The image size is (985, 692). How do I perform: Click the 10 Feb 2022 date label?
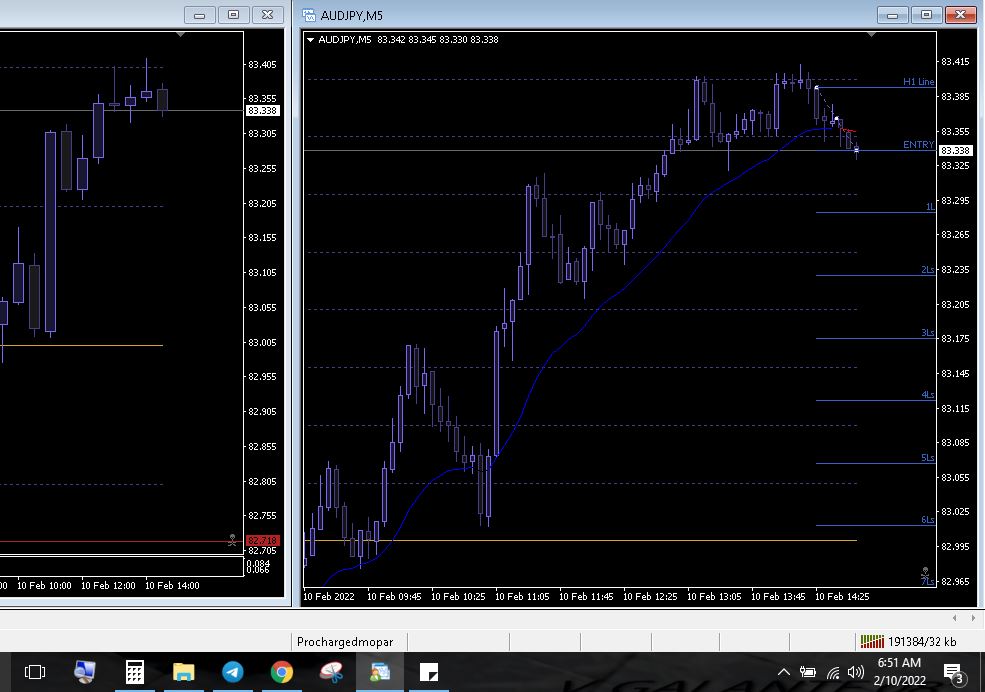329,597
